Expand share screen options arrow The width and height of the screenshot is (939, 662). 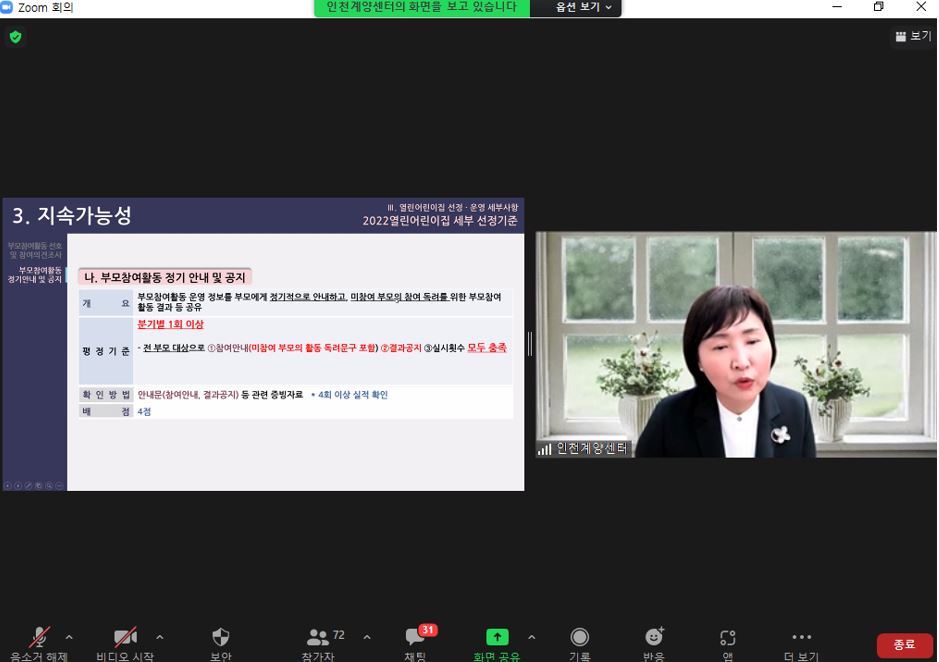(x=531, y=637)
